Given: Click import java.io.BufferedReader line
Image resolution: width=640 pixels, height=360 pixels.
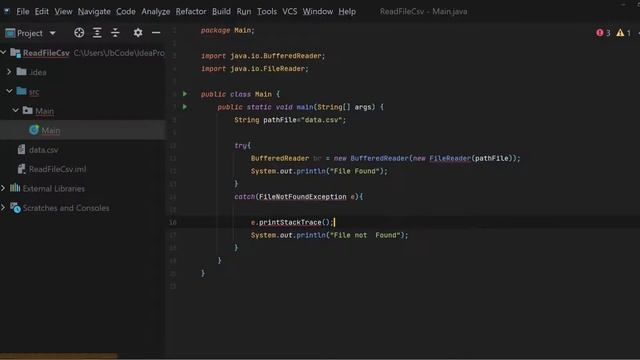Looking at the screenshot, I should 263,56.
